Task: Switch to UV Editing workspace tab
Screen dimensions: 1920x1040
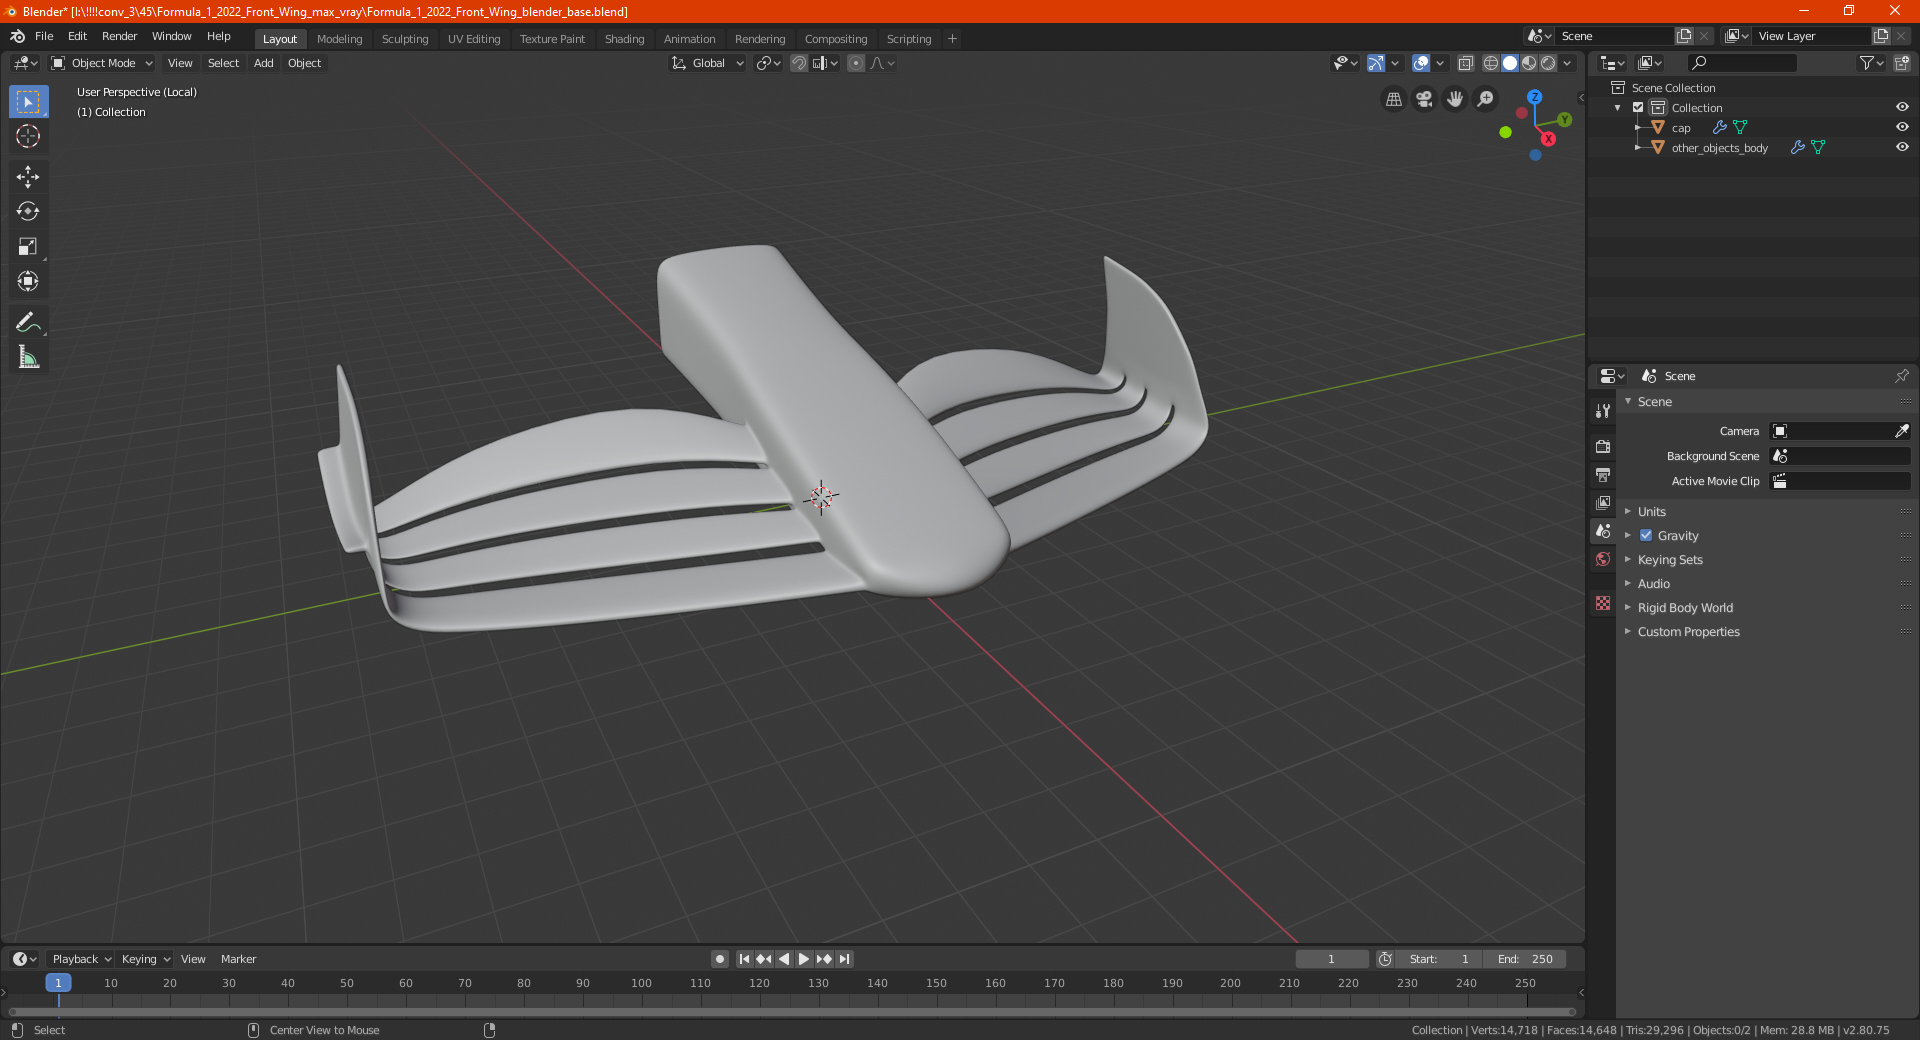Action: pos(474,39)
